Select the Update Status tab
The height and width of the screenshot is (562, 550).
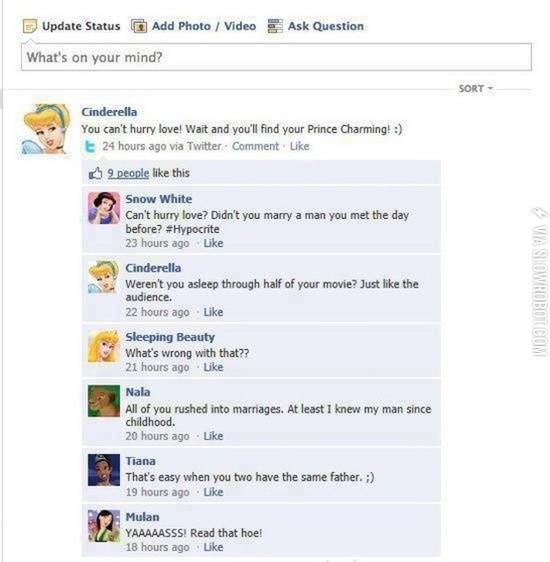(72, 26)
